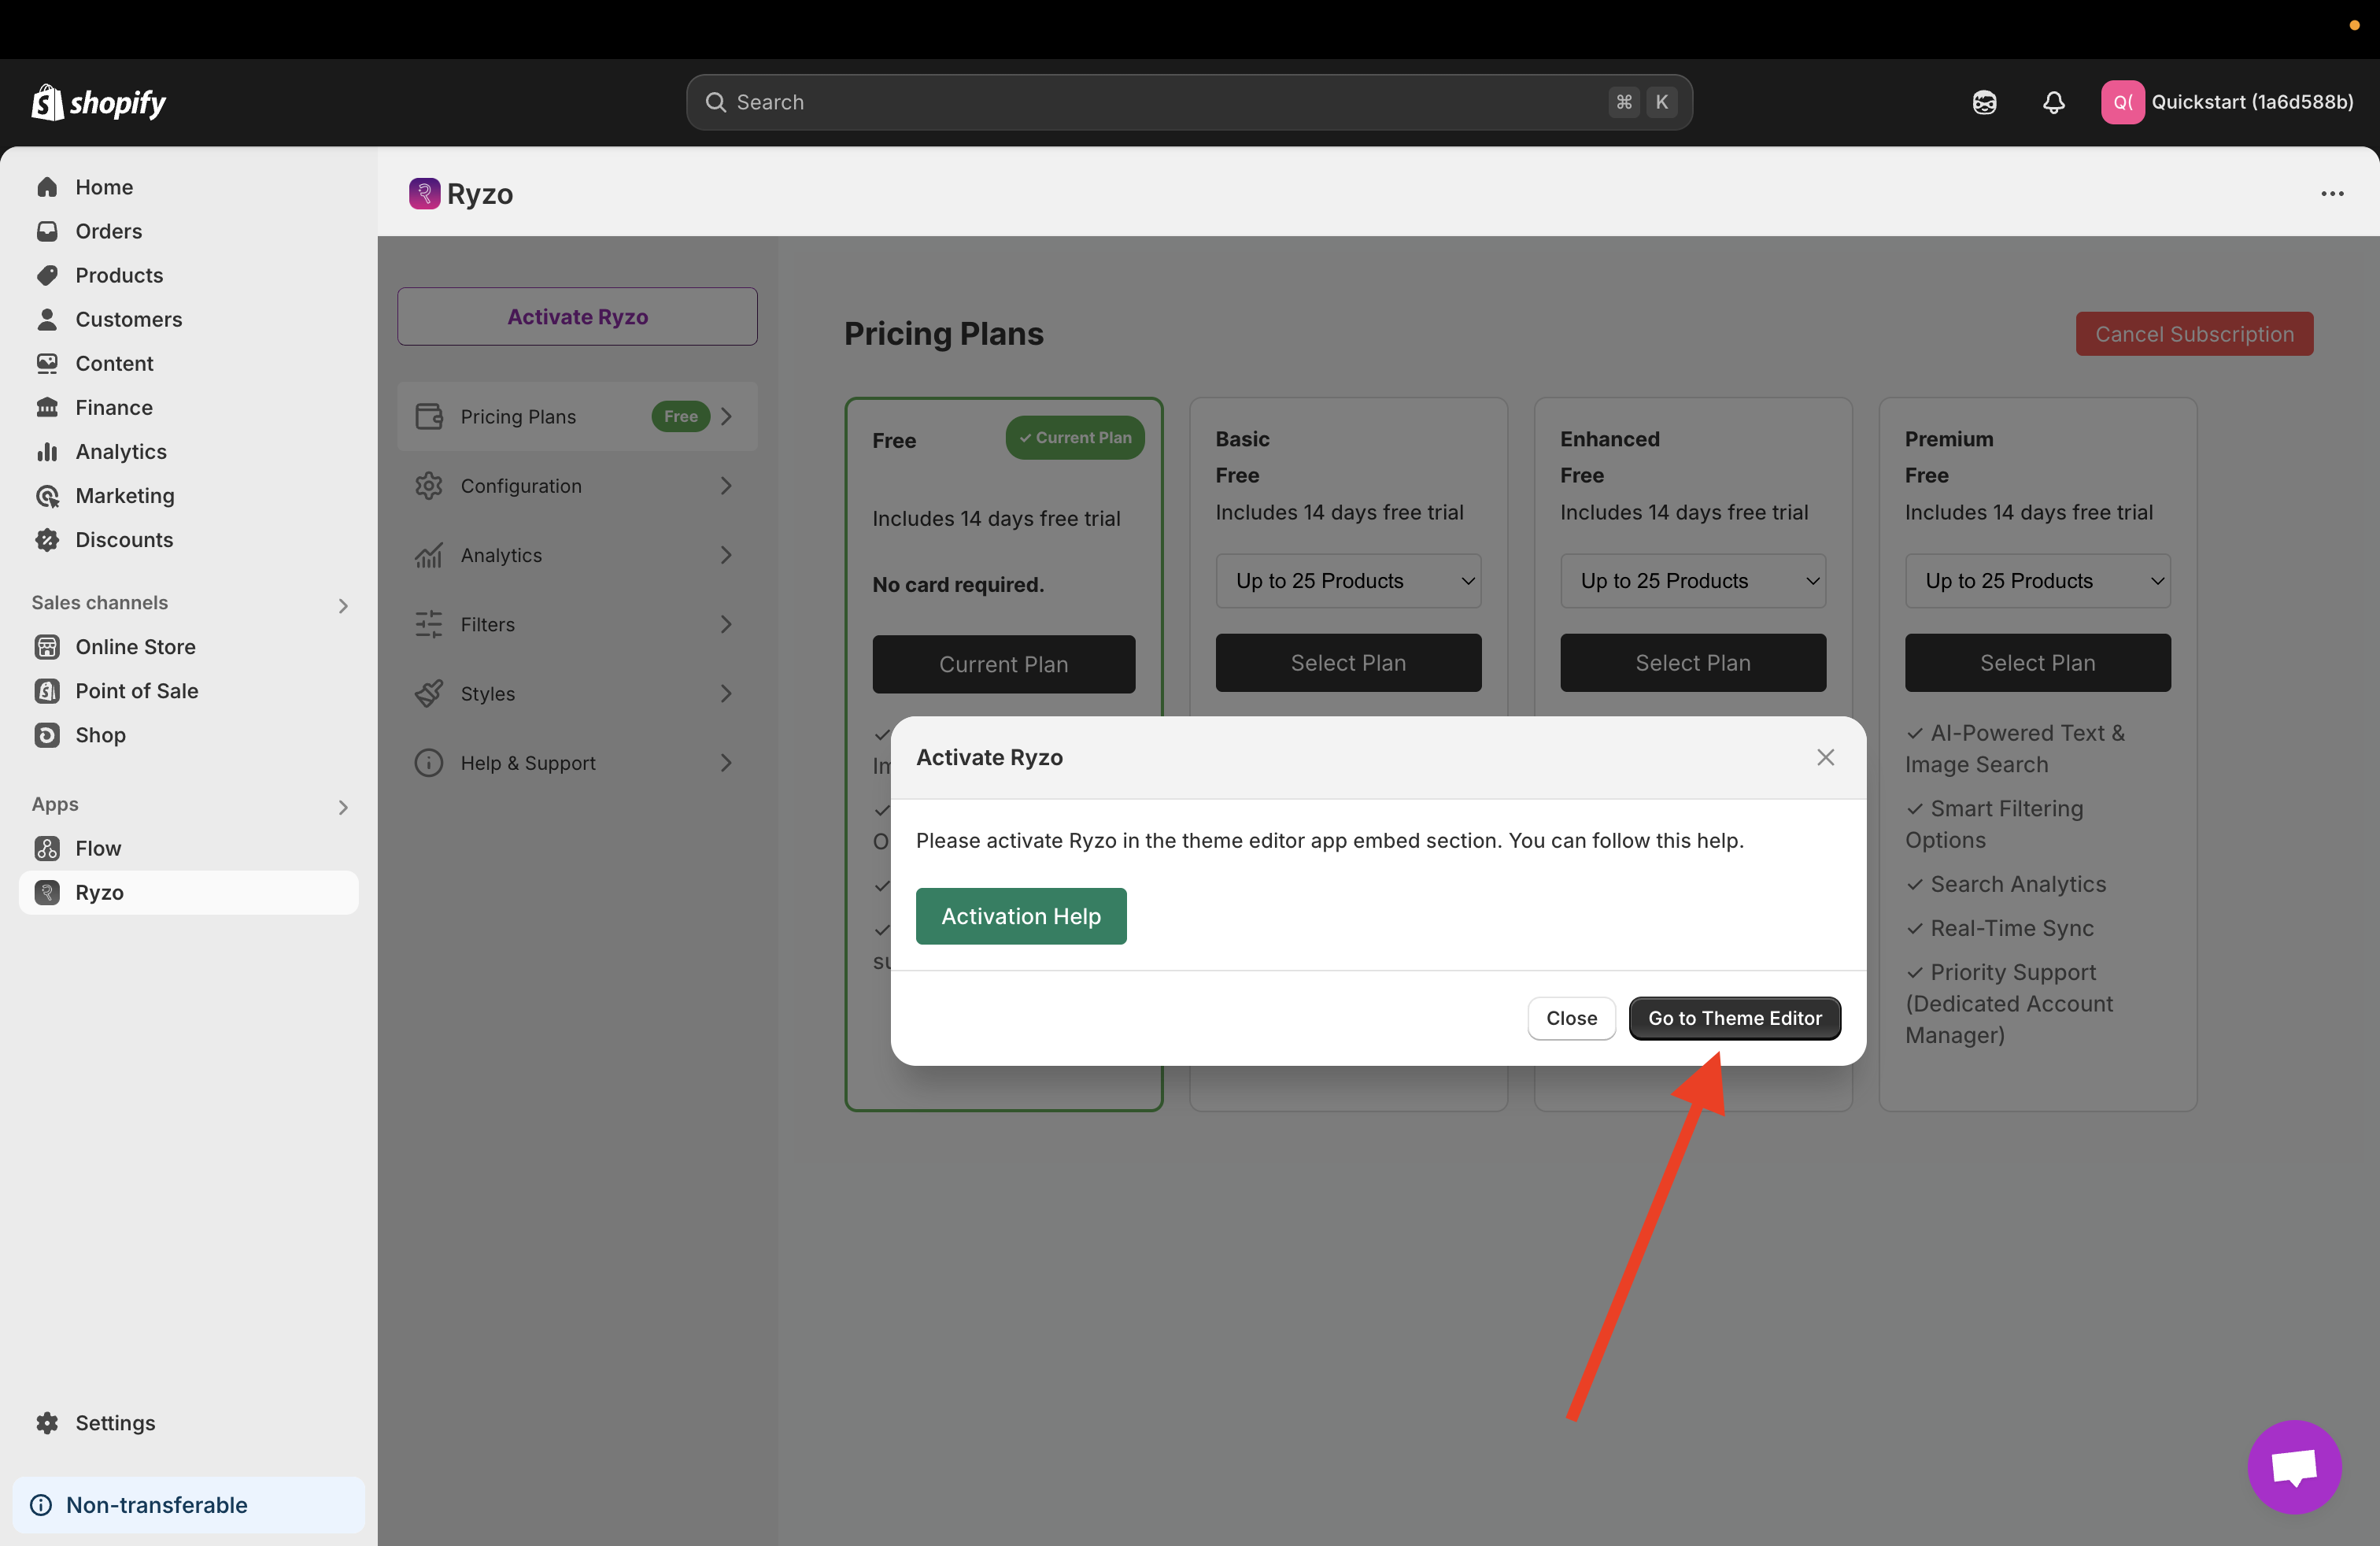Viewport: 2380px width, 1546px height.
Task: Click the Close button in the dialog
Action: pyautogui.click(x=1571, y=1017)
